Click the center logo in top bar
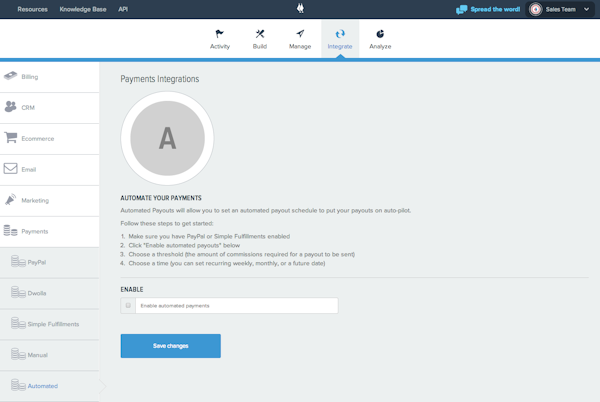The width and height of the screenshot is (600, 402). [x=300, y=9]
